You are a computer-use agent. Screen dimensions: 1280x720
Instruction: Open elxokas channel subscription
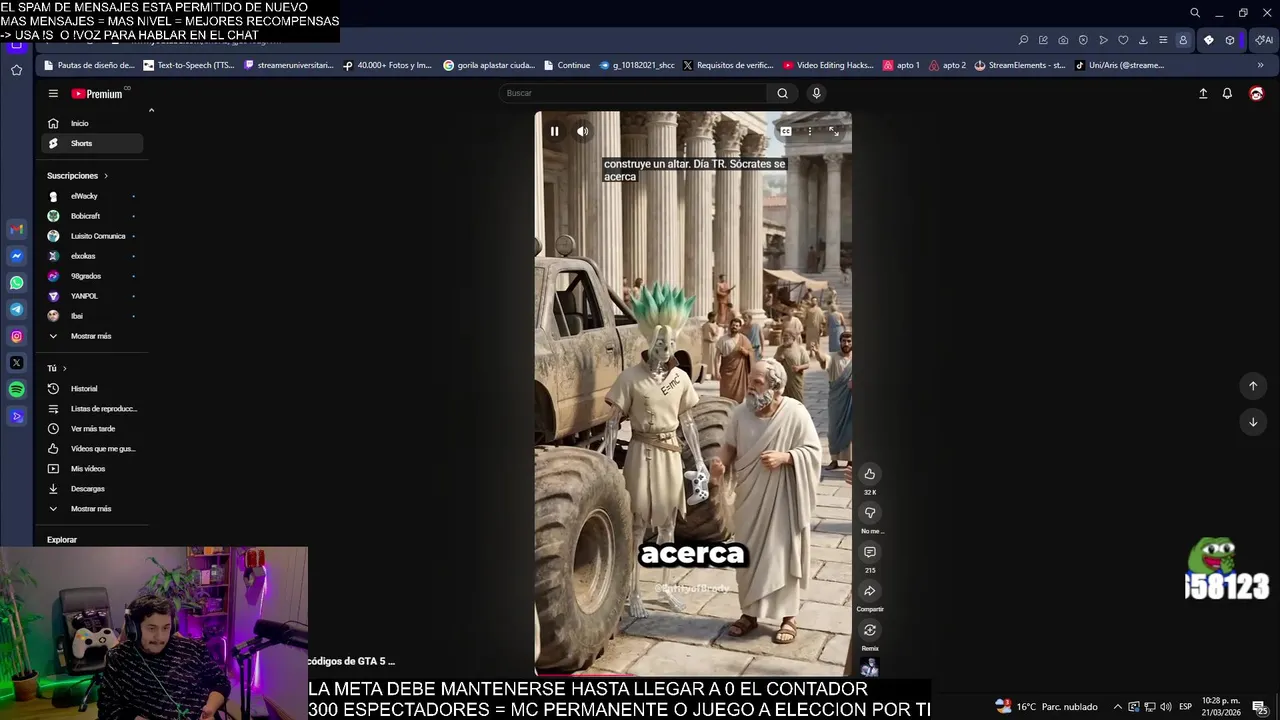pyautogui.click(x=92, y=256)
